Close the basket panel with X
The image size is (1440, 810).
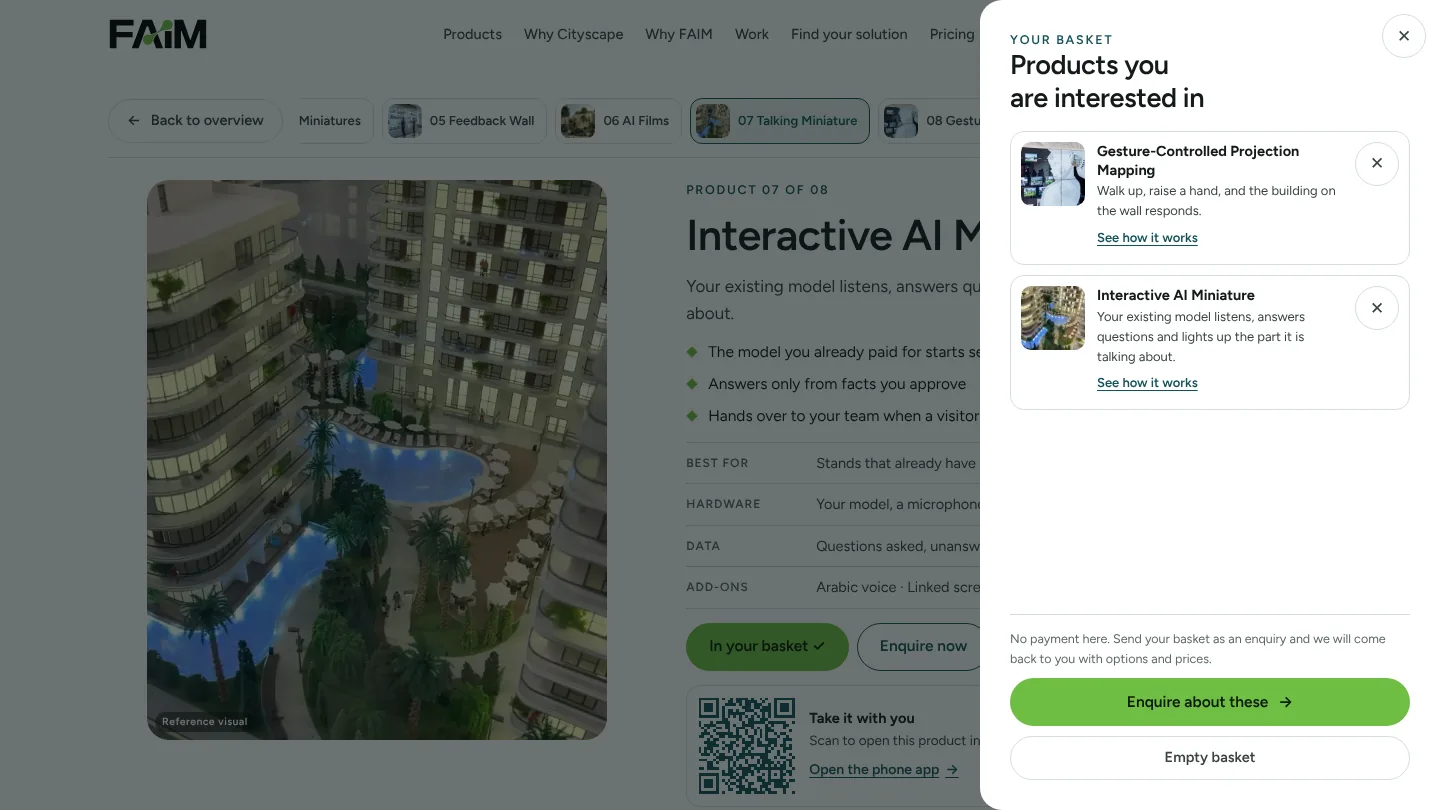[1403, 36]
